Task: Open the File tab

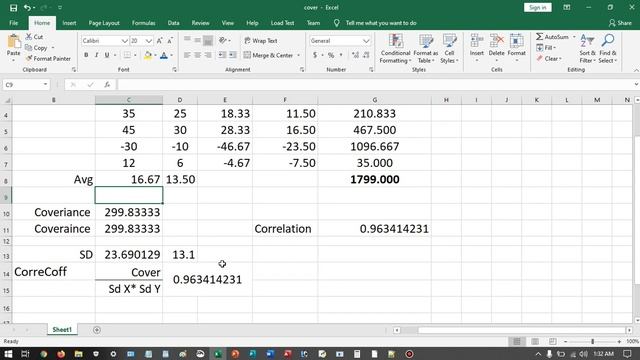Action: click(x=13, y=23)
